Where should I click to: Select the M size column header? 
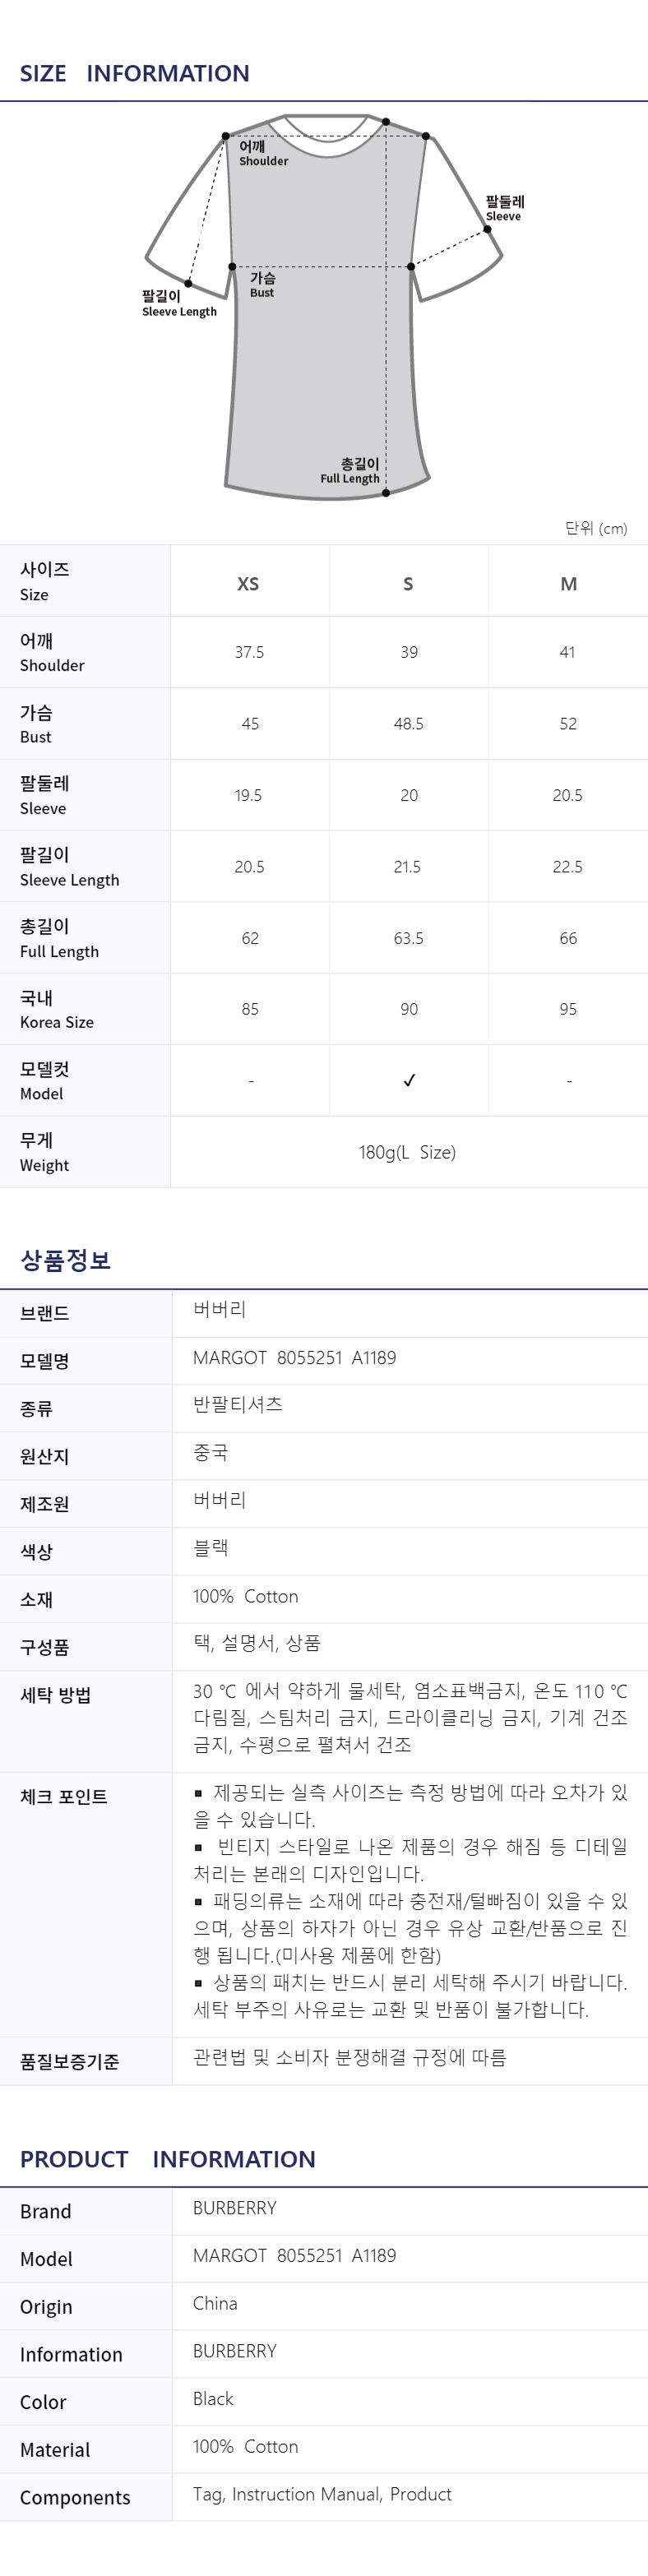pos(568,584)
